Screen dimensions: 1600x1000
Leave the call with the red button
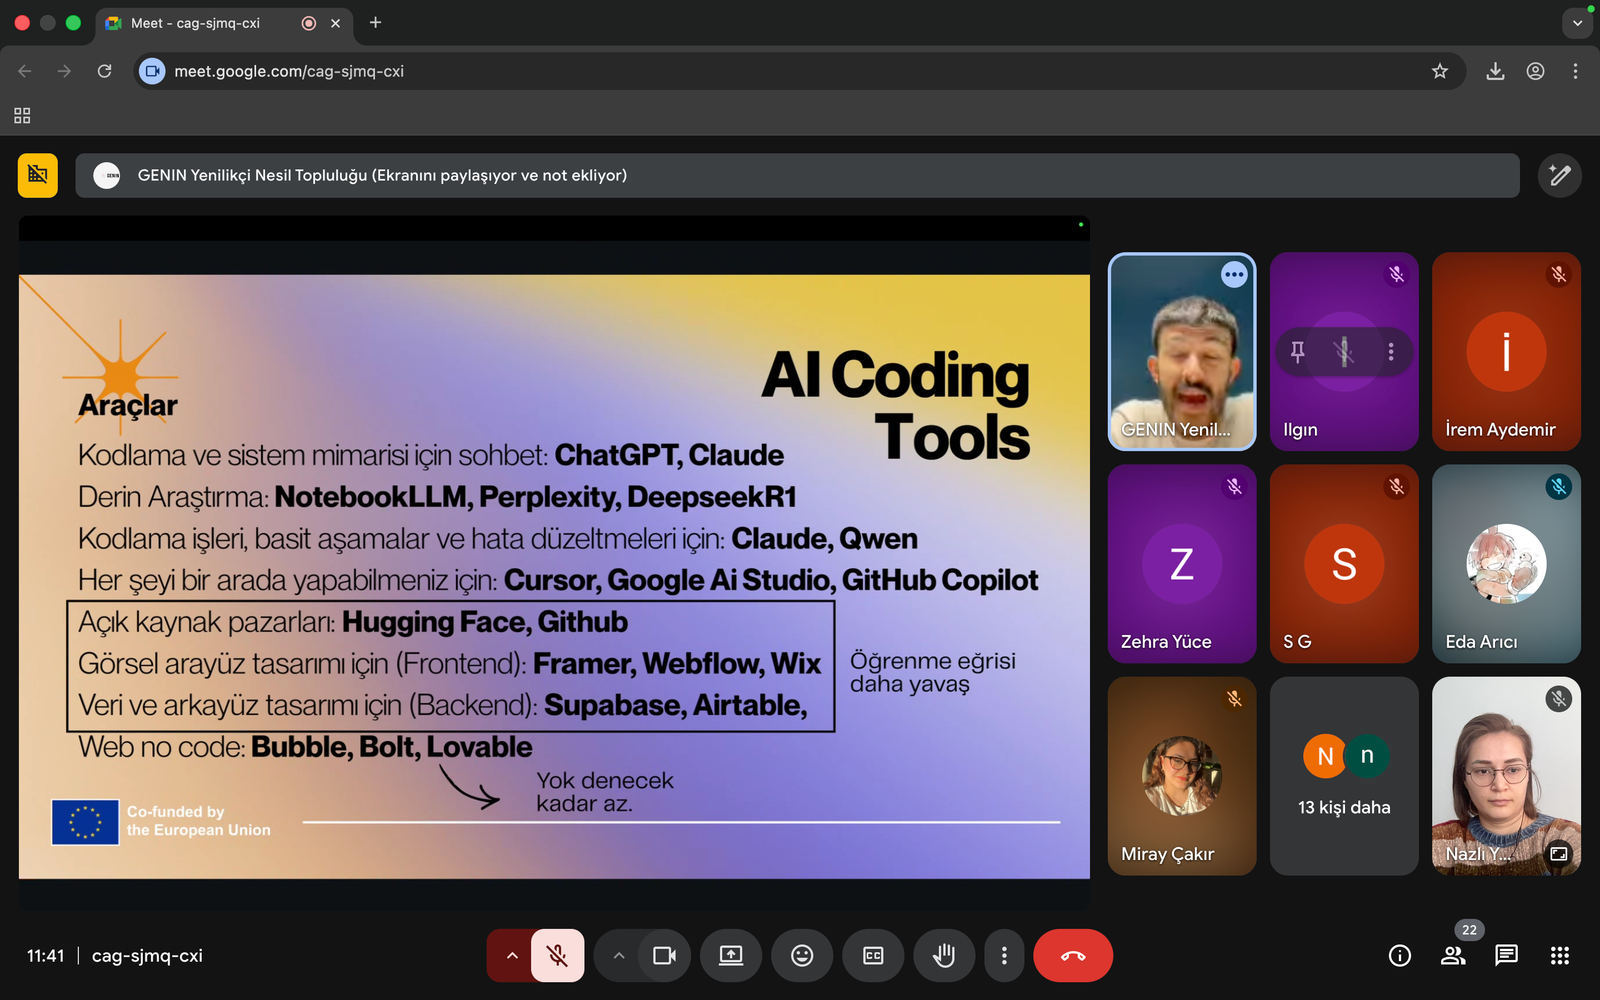1073,956
